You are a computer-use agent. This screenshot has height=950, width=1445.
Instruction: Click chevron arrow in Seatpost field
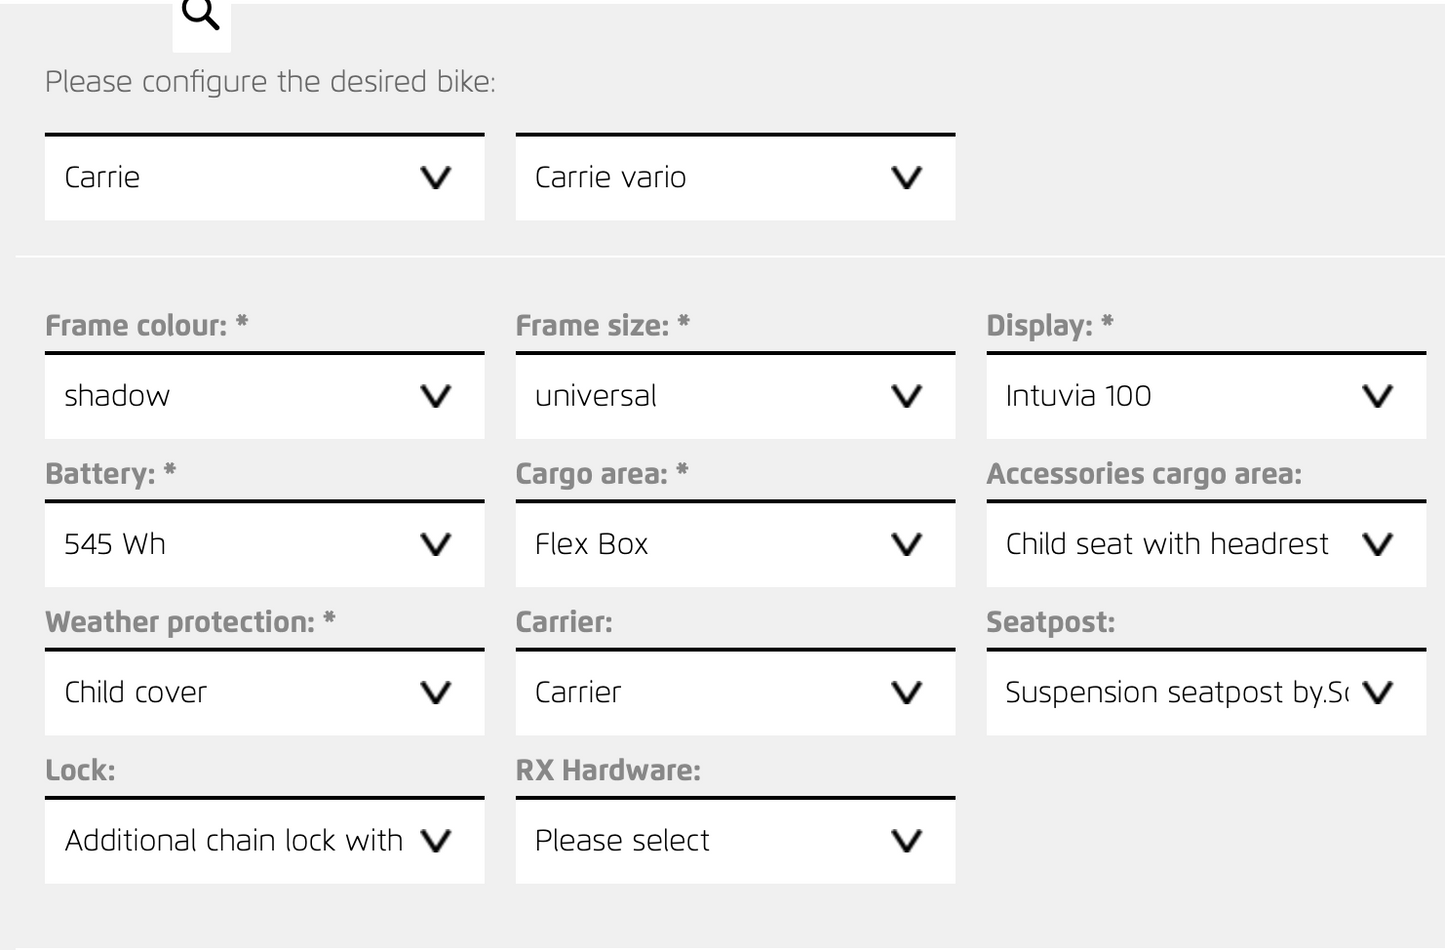tap(1378, 693)
